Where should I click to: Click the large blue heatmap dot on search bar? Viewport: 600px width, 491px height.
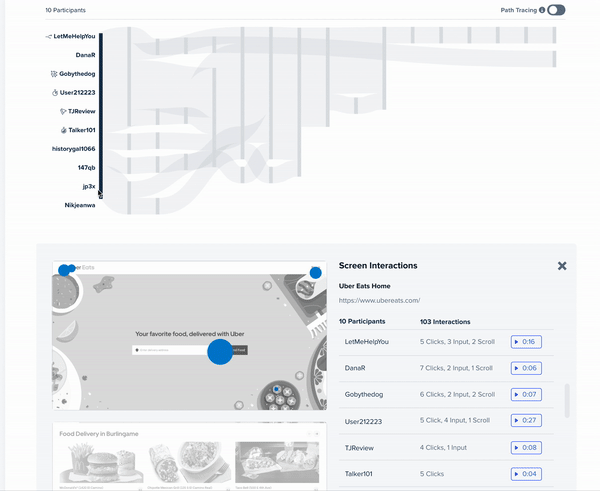pos(220,352)
